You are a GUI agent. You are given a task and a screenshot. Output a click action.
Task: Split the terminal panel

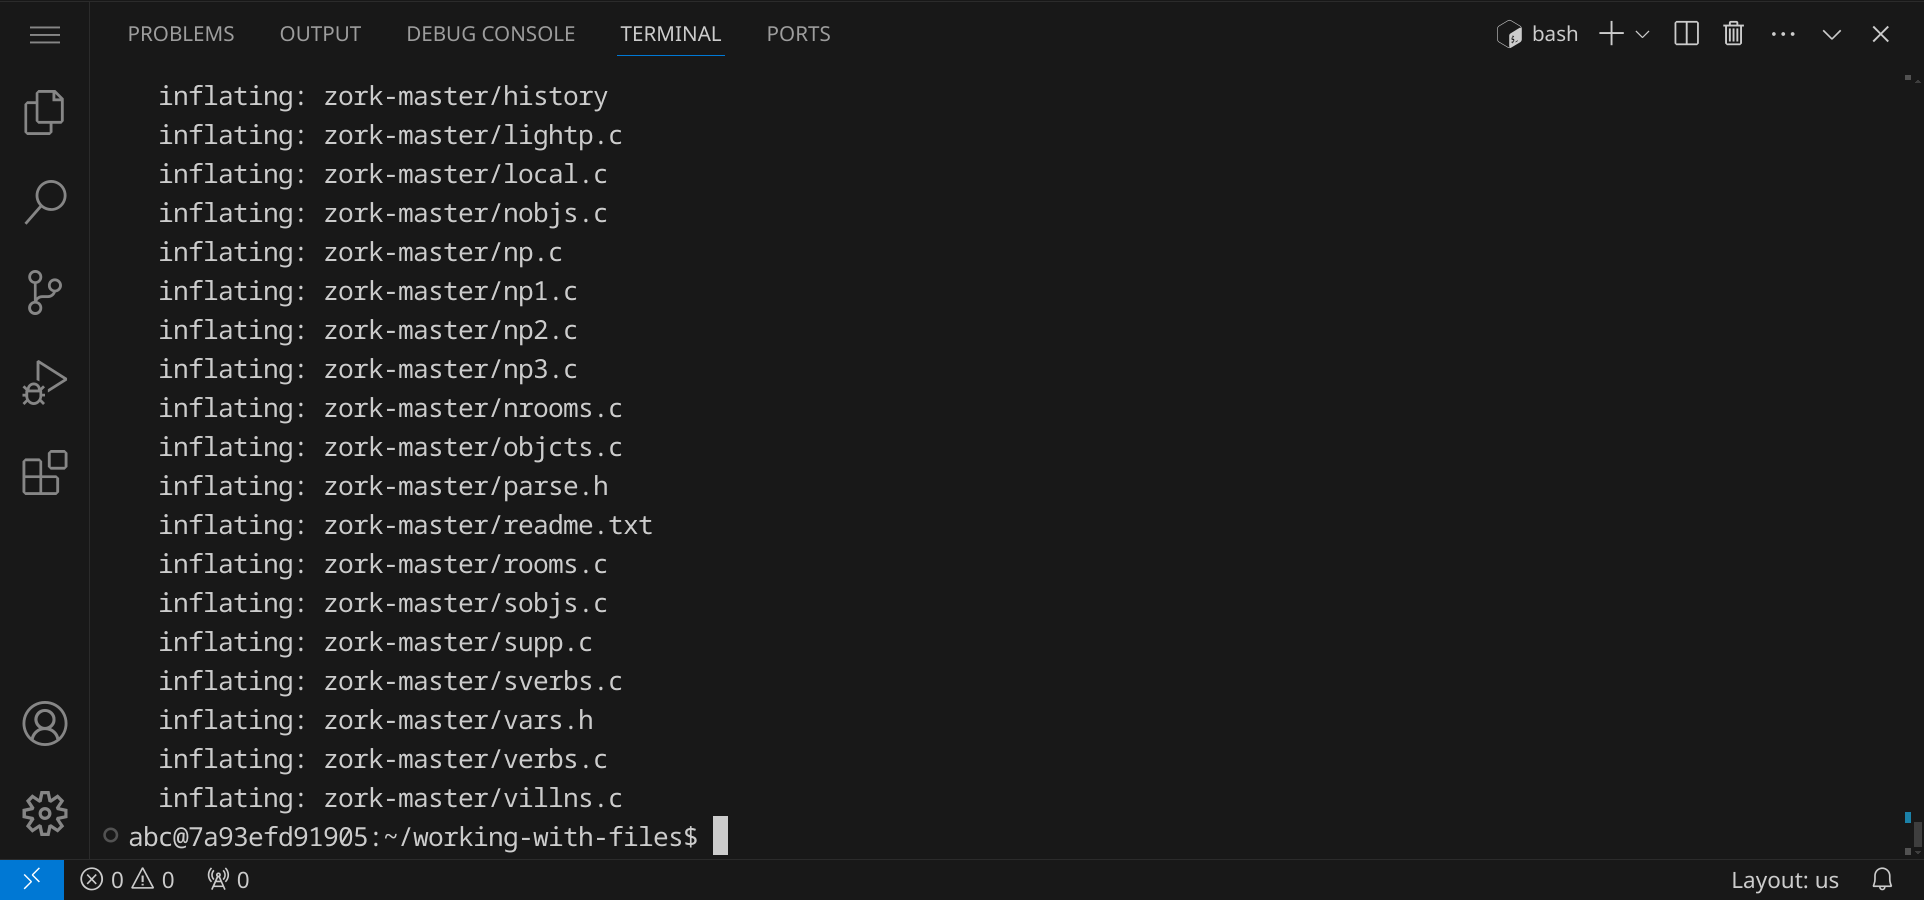(x=1686, y=34)
